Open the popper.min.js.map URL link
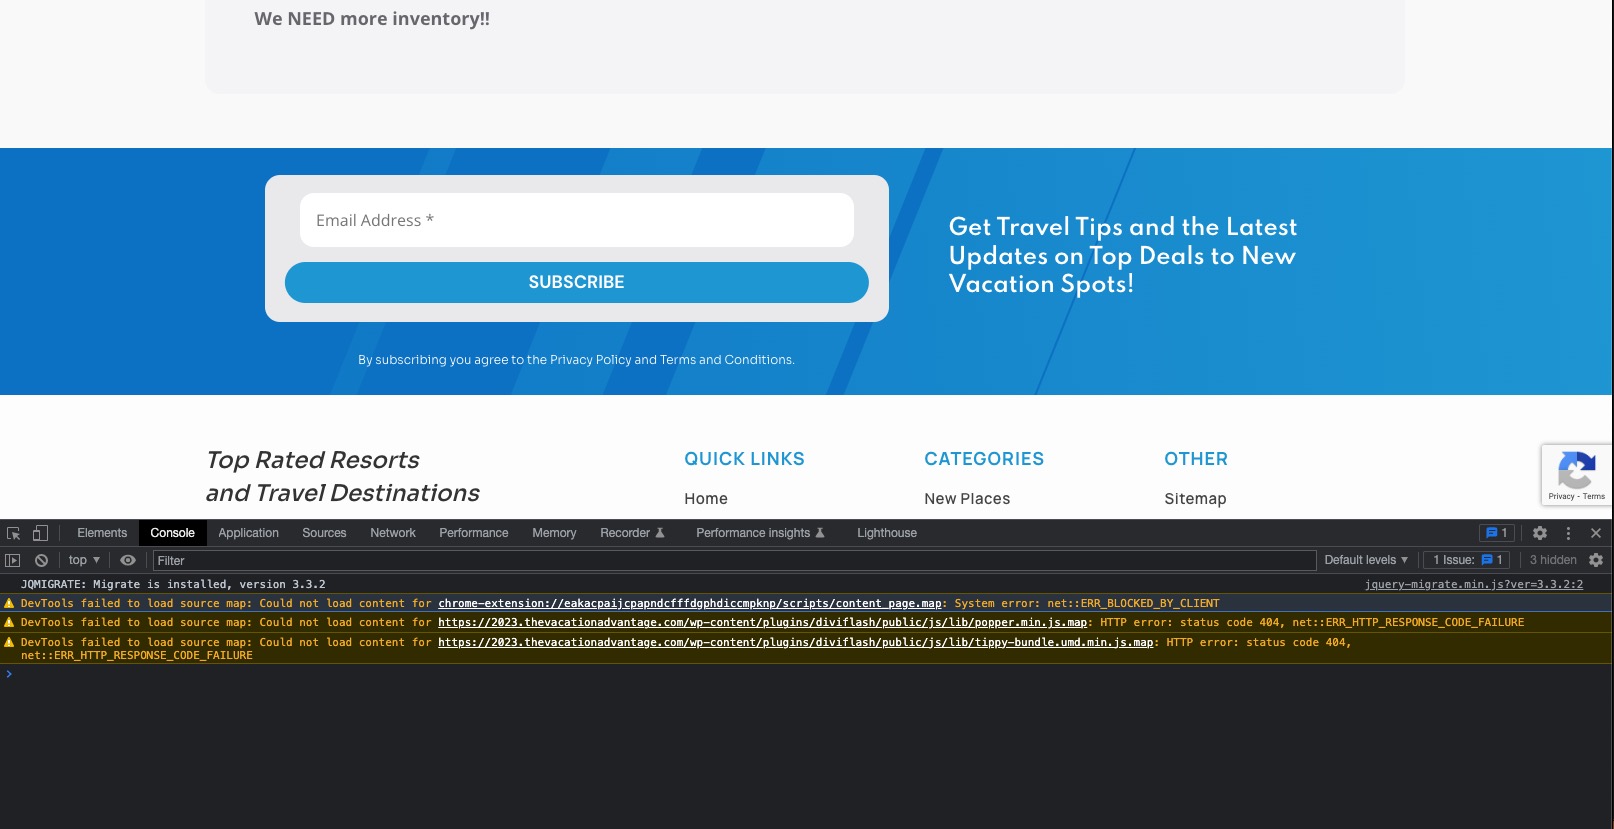Screen dimensions: 1614x829 tap(762, 622)
